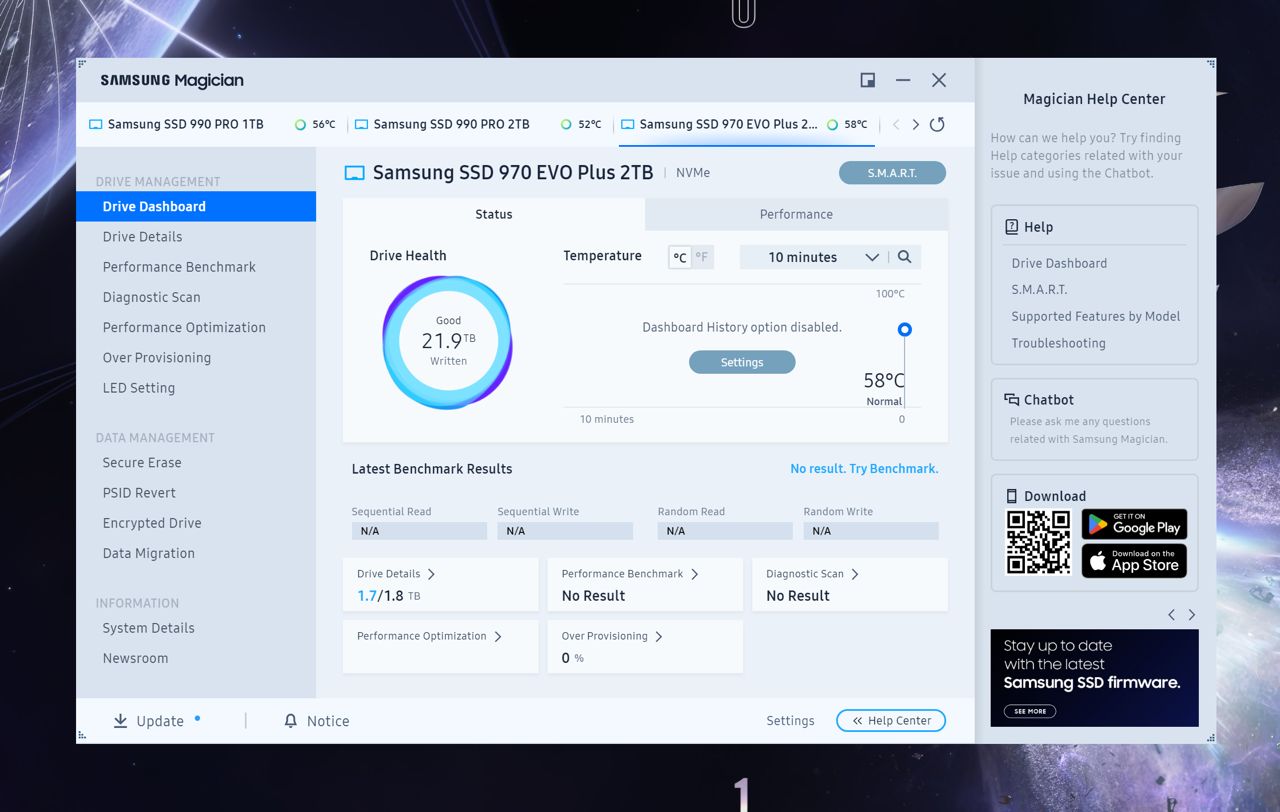Click the download Update icon
Image resolution: width=1280 pixels, height=812 pixels.
pos(120,721)
